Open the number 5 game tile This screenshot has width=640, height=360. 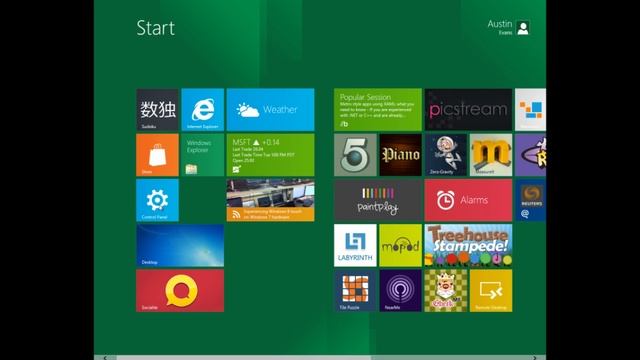coord(355,155)
